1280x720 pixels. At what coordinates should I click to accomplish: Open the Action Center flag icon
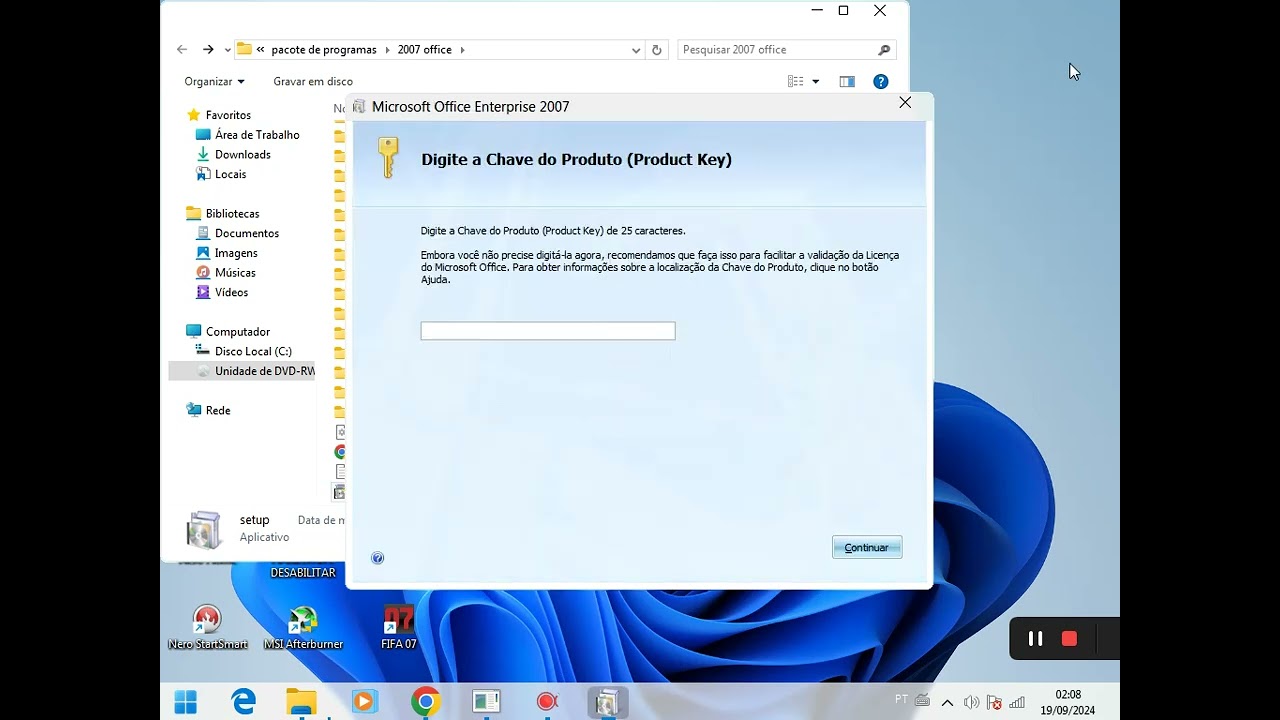(994, 702)
